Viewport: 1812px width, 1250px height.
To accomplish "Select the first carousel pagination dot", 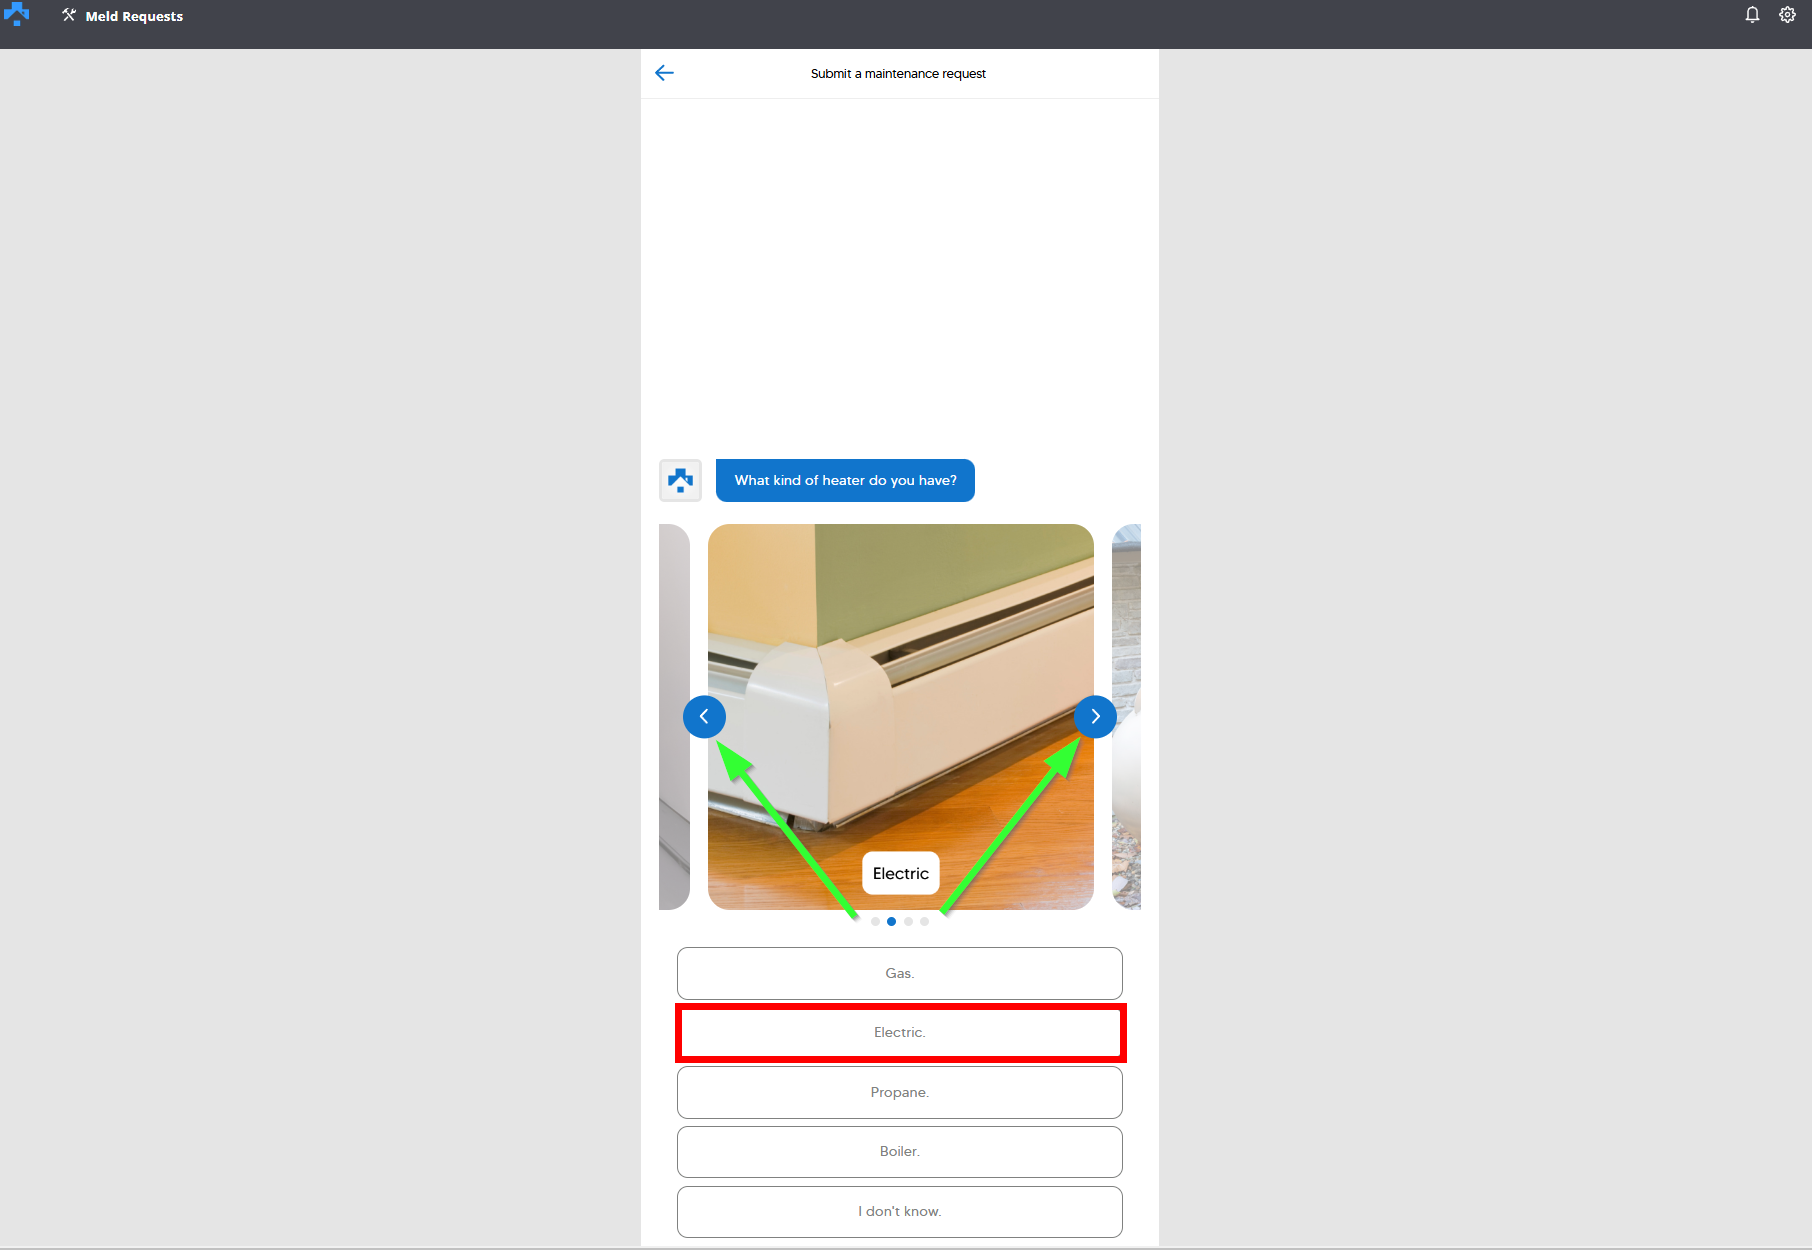I will point(875,922).
